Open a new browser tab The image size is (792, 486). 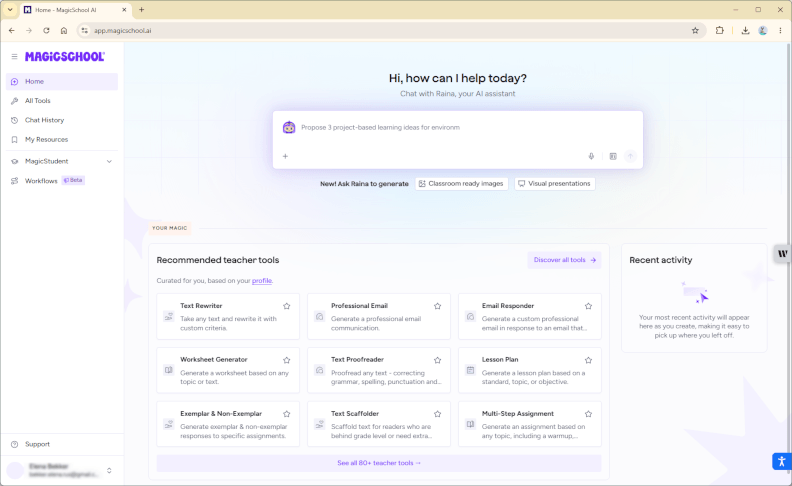point(141,10)
